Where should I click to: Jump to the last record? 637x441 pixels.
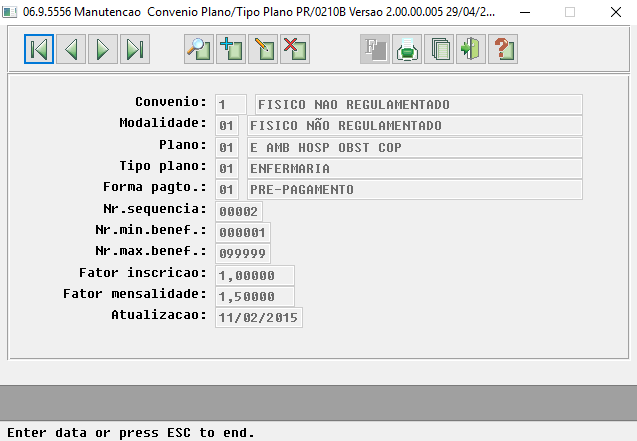tap(135, 49)
